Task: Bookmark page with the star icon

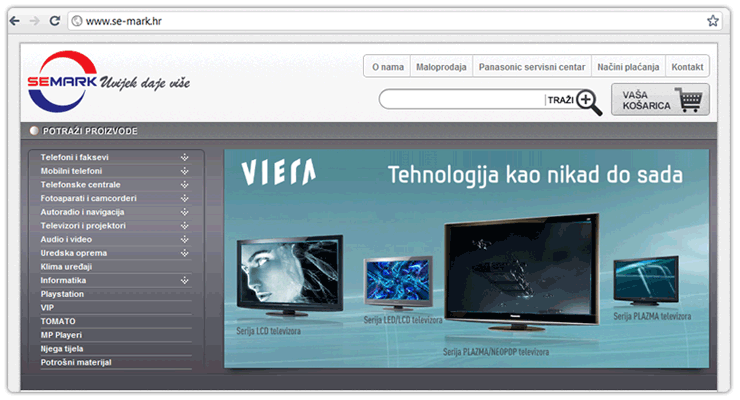Action: 713,21
